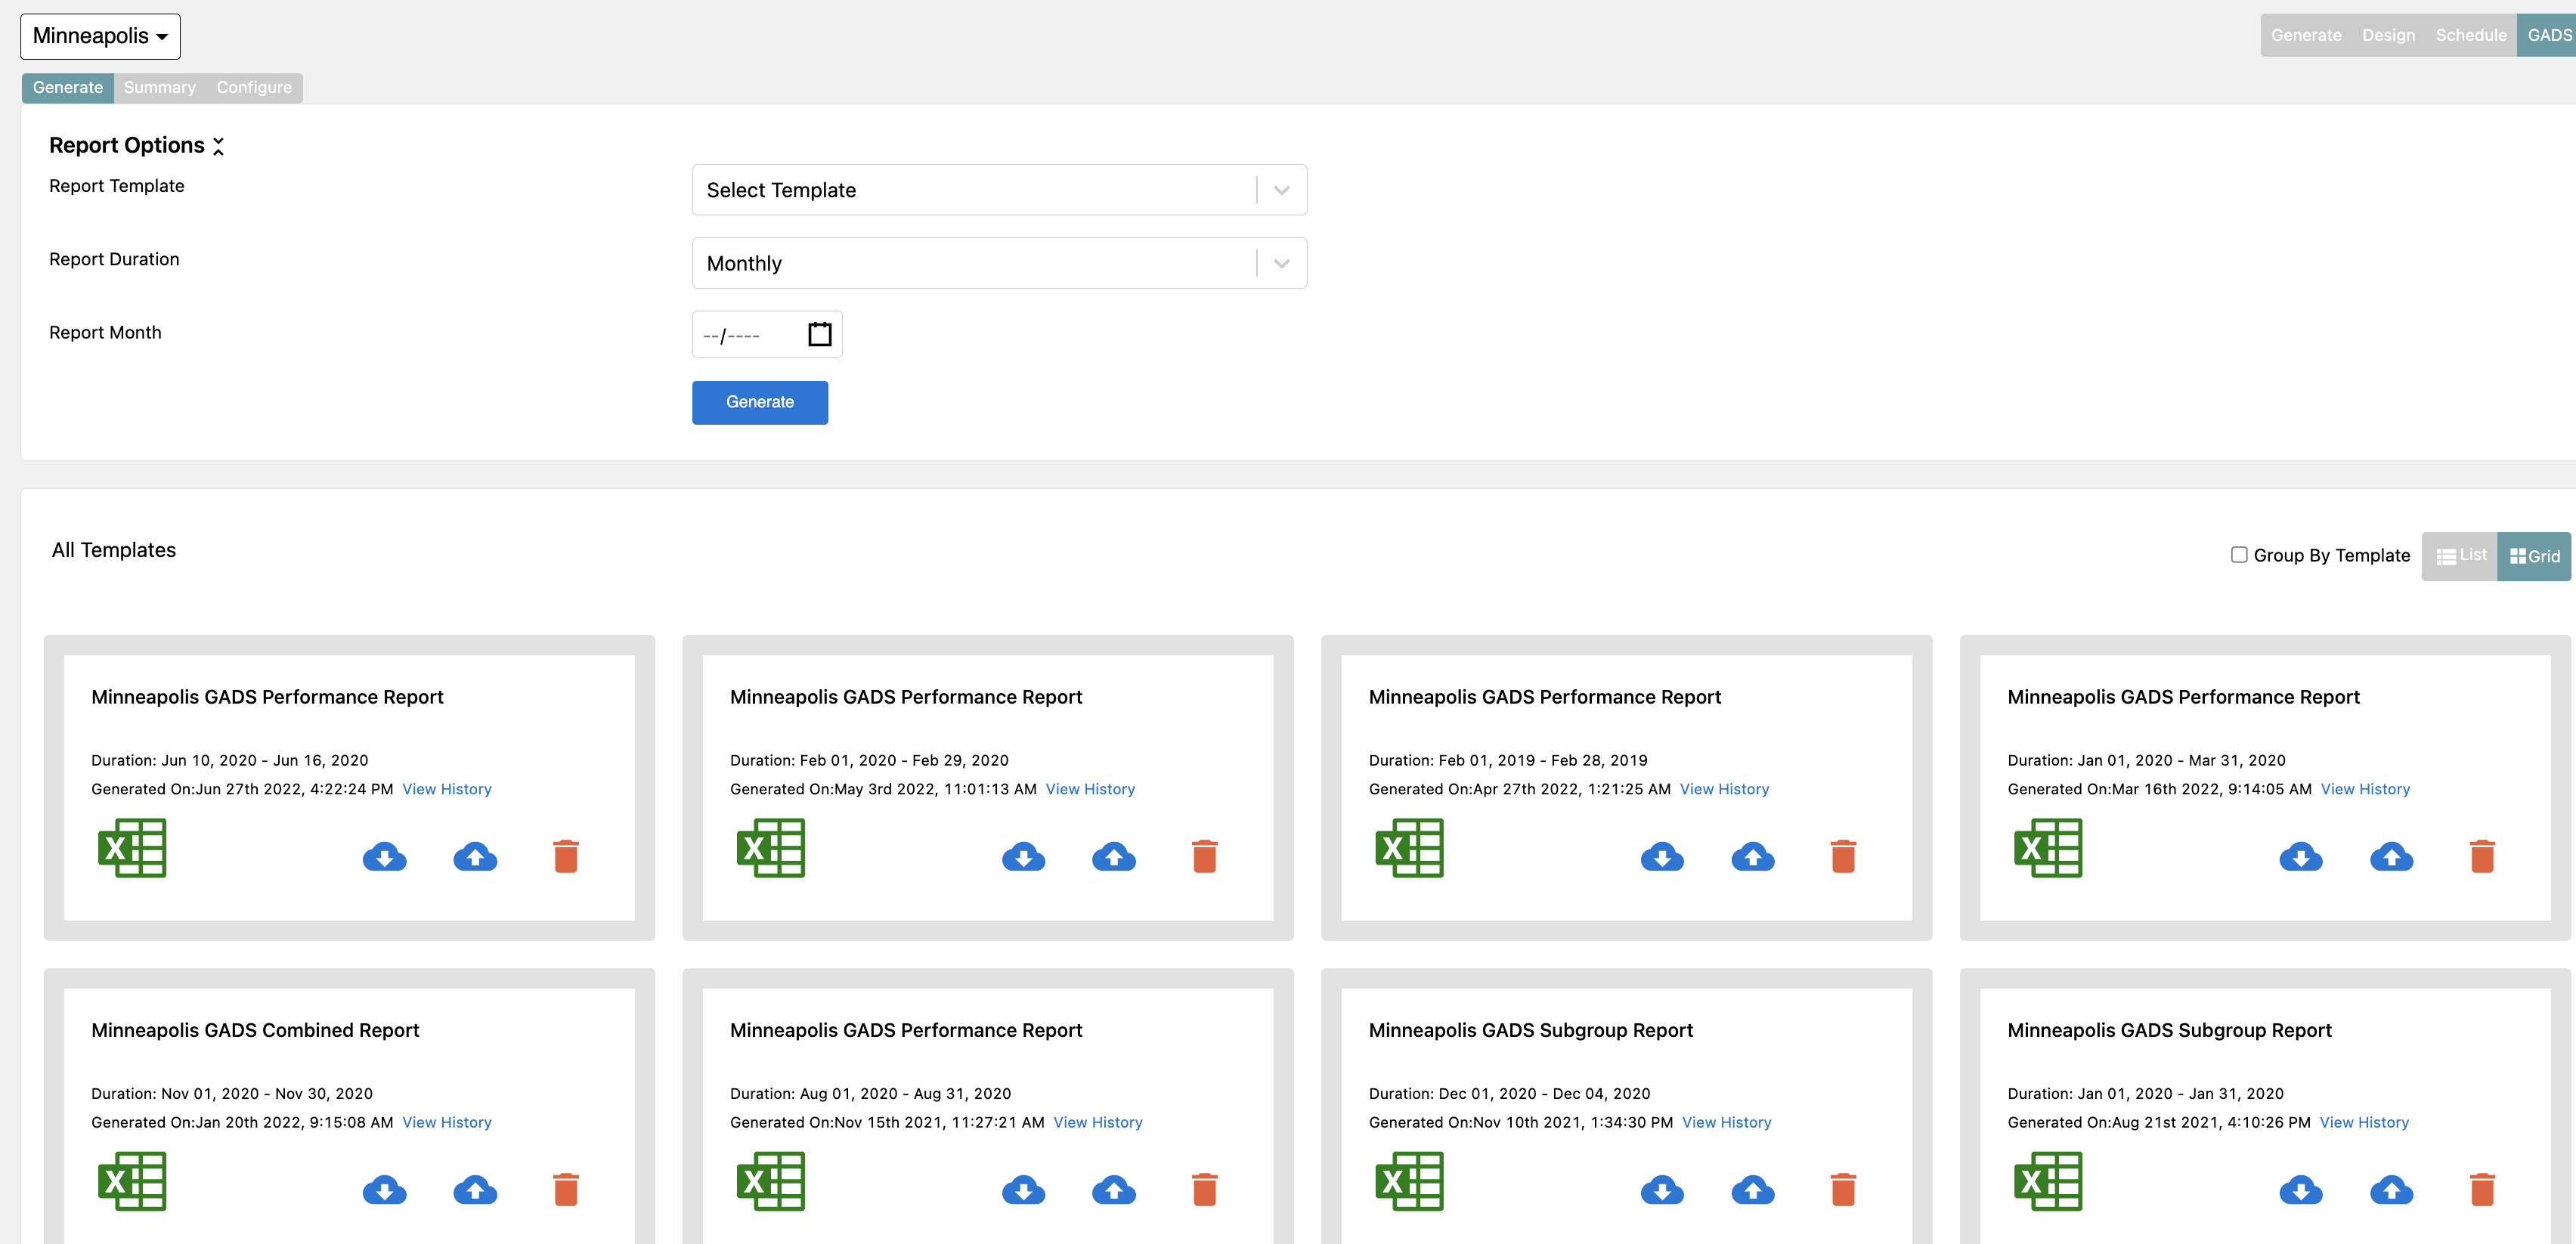The image size is (2576, 1244).
Task: Open Excel icon of Jan-Mar 2020 report
Action: [2047, 848]
